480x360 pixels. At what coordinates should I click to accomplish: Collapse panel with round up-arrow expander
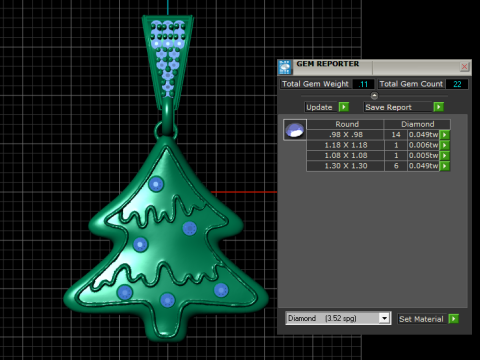pyautogui.click(x=374, y=96)
